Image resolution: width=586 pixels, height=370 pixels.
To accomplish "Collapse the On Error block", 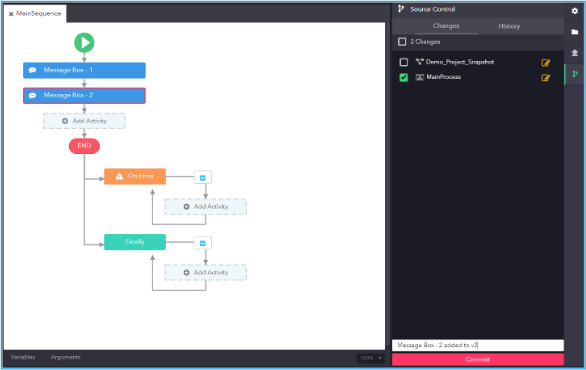I will pos(203,178).
